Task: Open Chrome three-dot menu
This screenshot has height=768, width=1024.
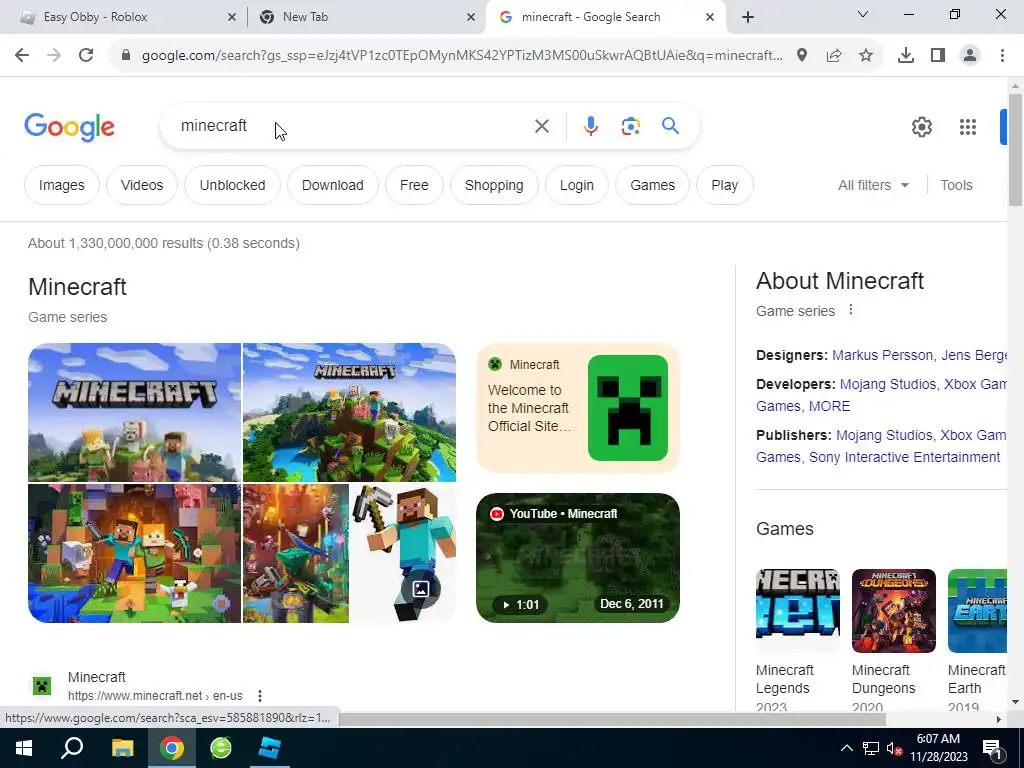Action: coord(1002,56)
